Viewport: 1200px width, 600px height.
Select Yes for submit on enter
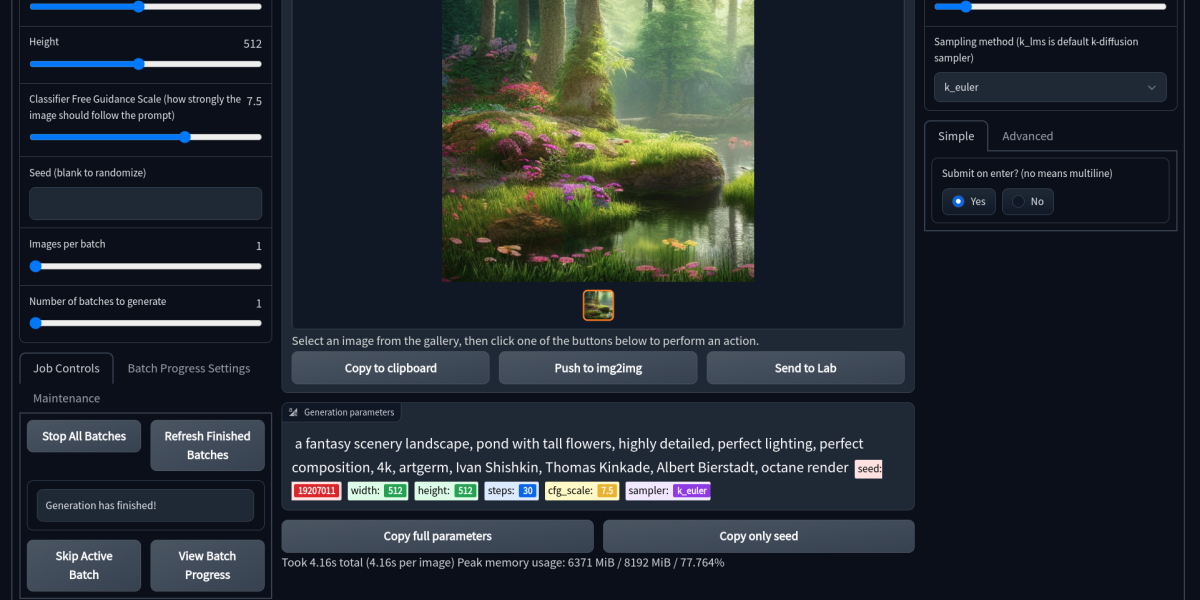pos(958,202)
